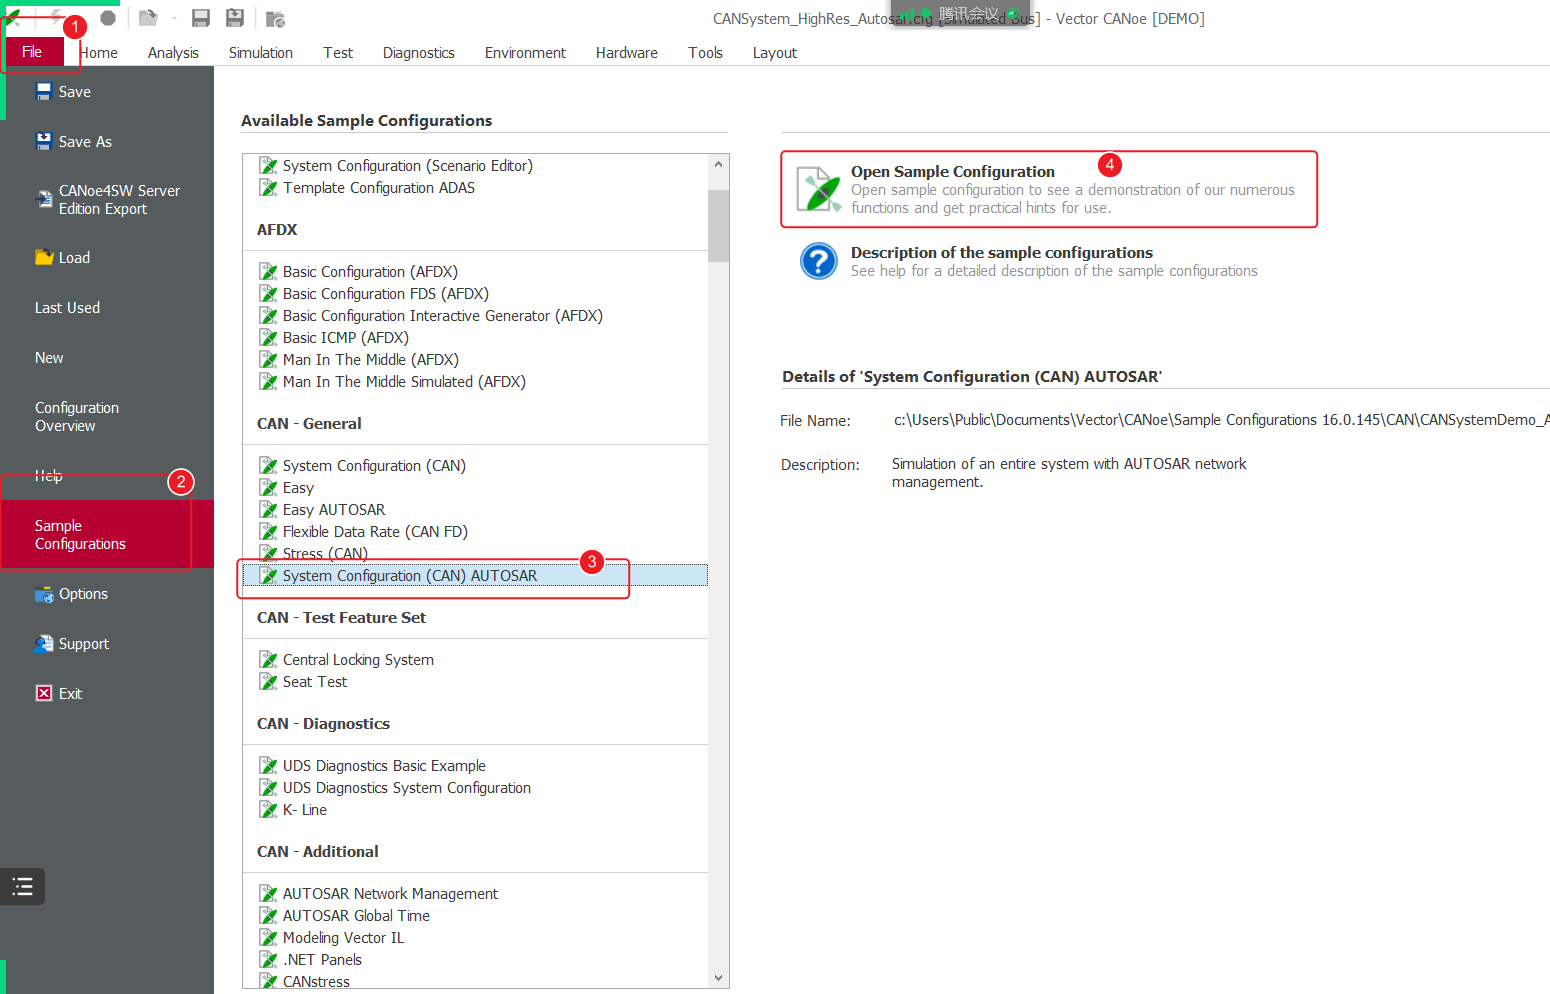1550x994 pixels.
Task: Select Man In The Middle Simulated (AFDX)
Action: pos(404,382)
